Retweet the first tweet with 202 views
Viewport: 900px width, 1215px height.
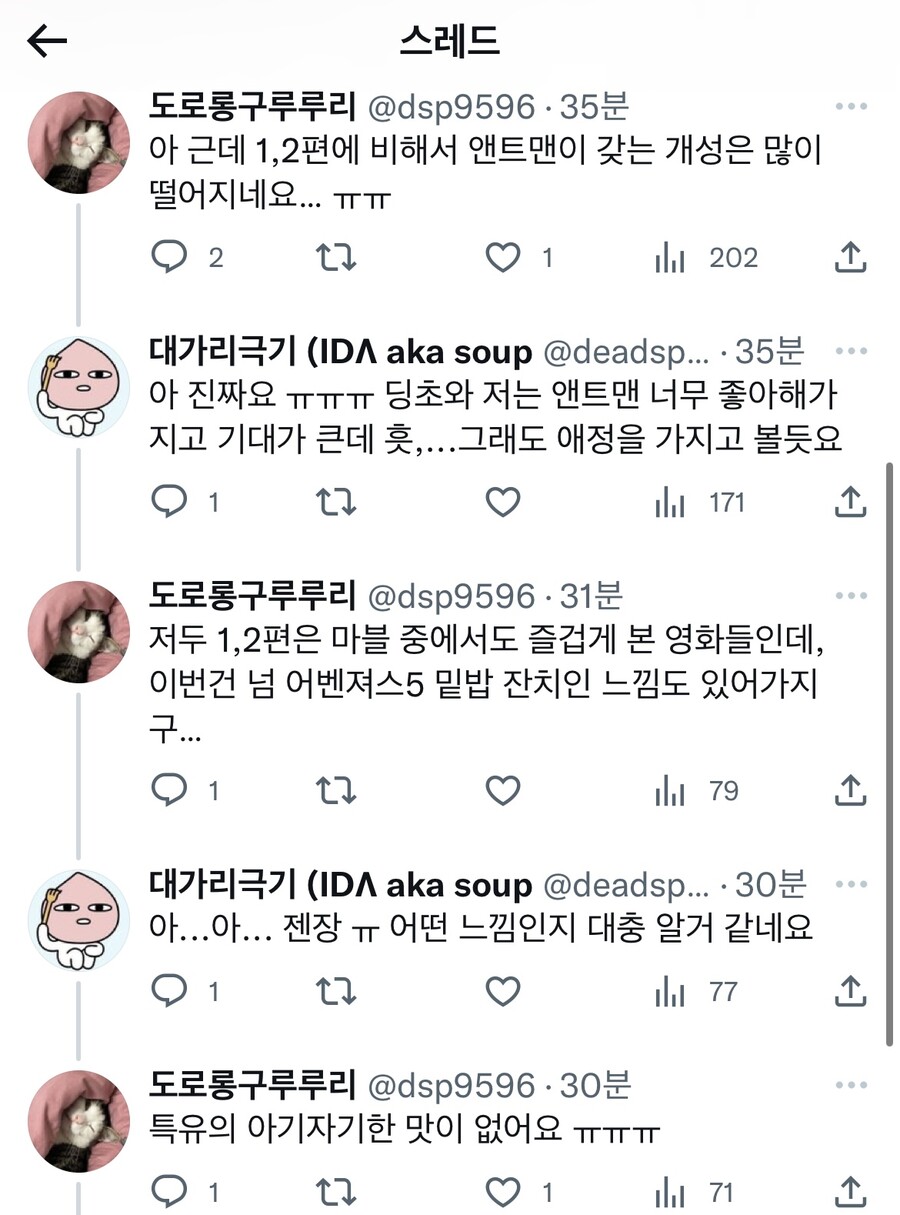(x=336, y=258)
